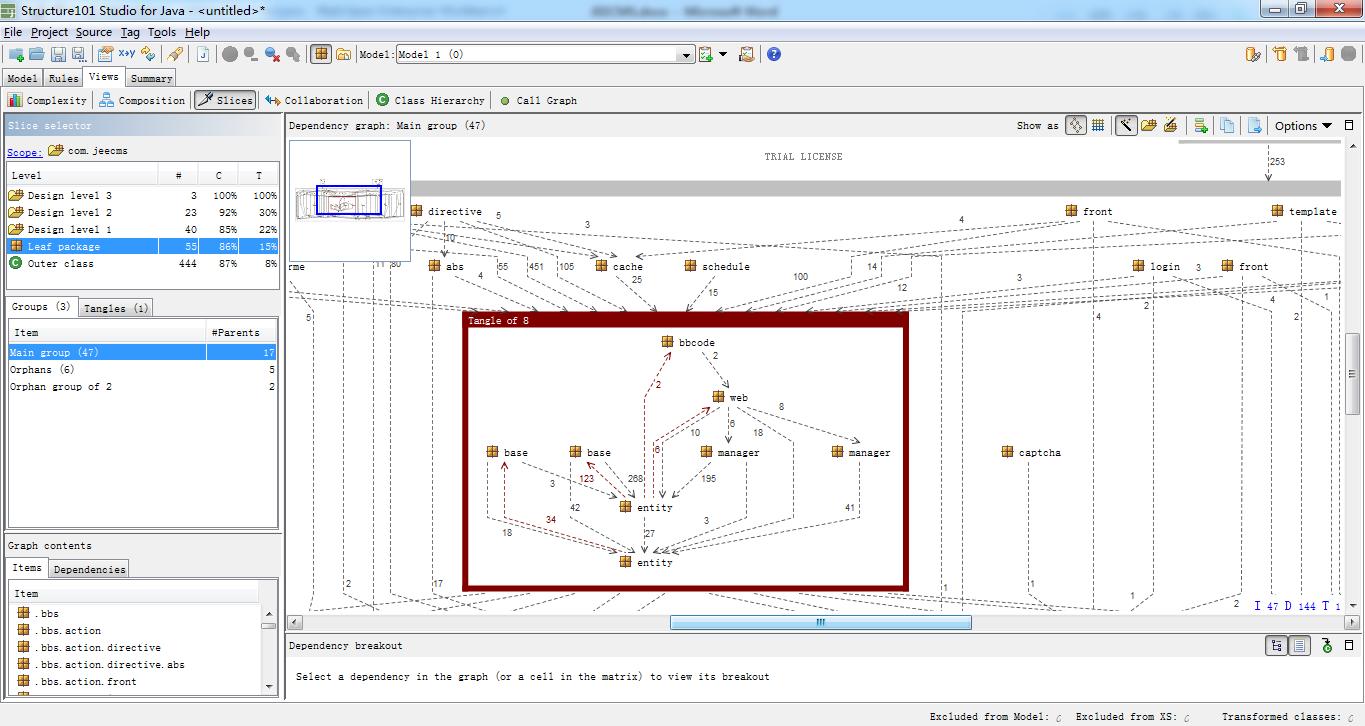This screenshot has width=1365, height=726.
Task: Open the Call Graph view
Action: point(538,100)
